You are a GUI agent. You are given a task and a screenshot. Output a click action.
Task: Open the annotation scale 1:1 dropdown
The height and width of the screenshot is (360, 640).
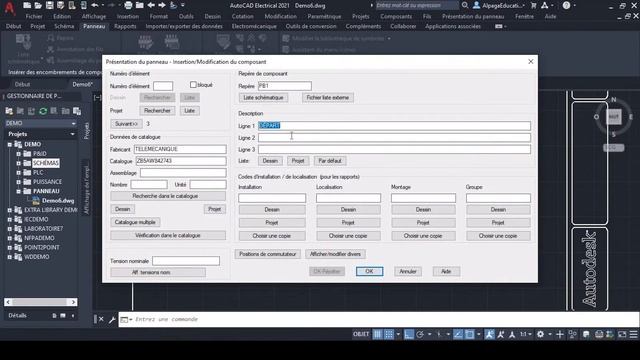(526, 334)
